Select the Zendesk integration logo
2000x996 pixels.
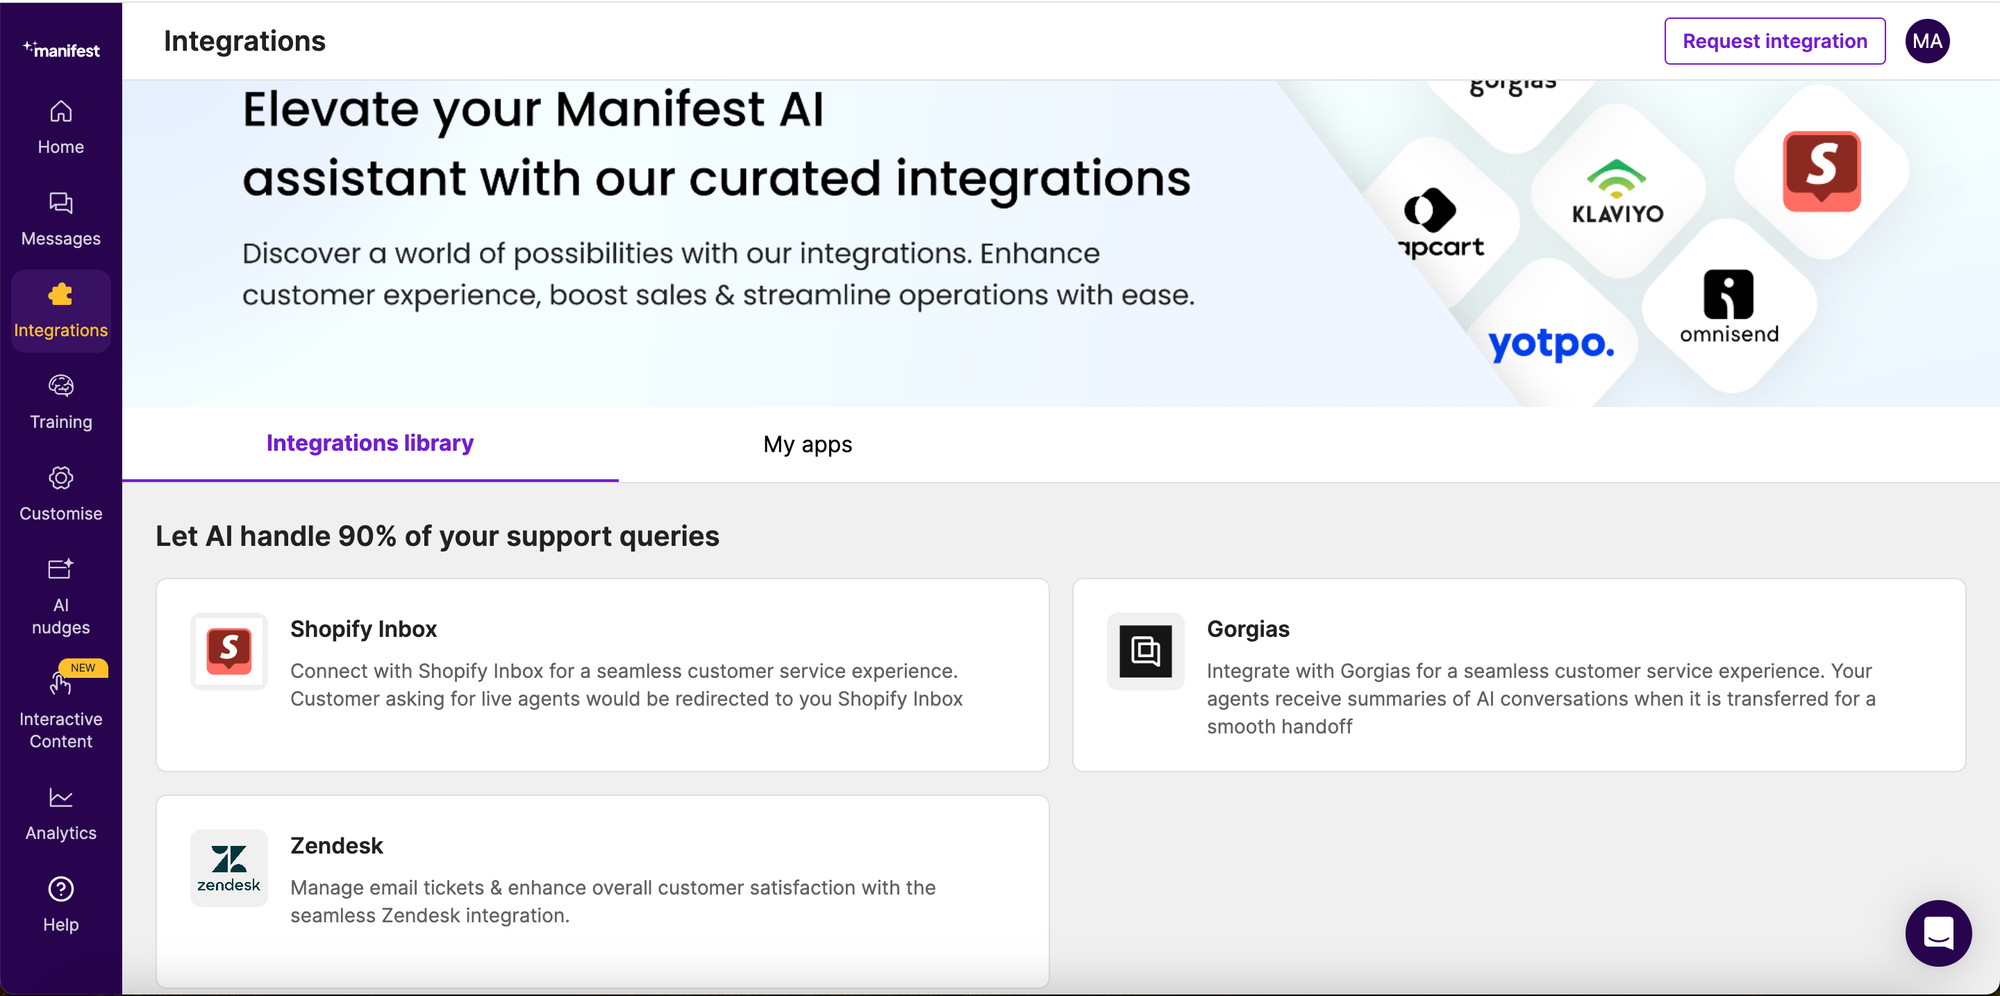(x=228, y=867)
